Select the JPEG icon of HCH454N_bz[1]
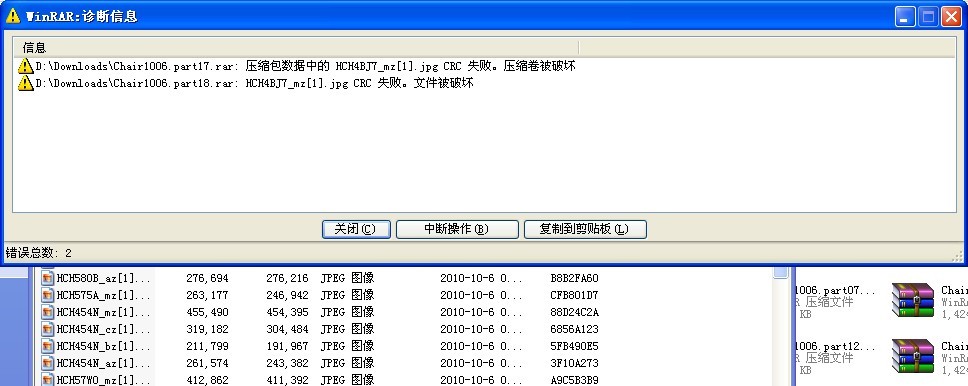 pyautogui.click(x=48, y=346)
